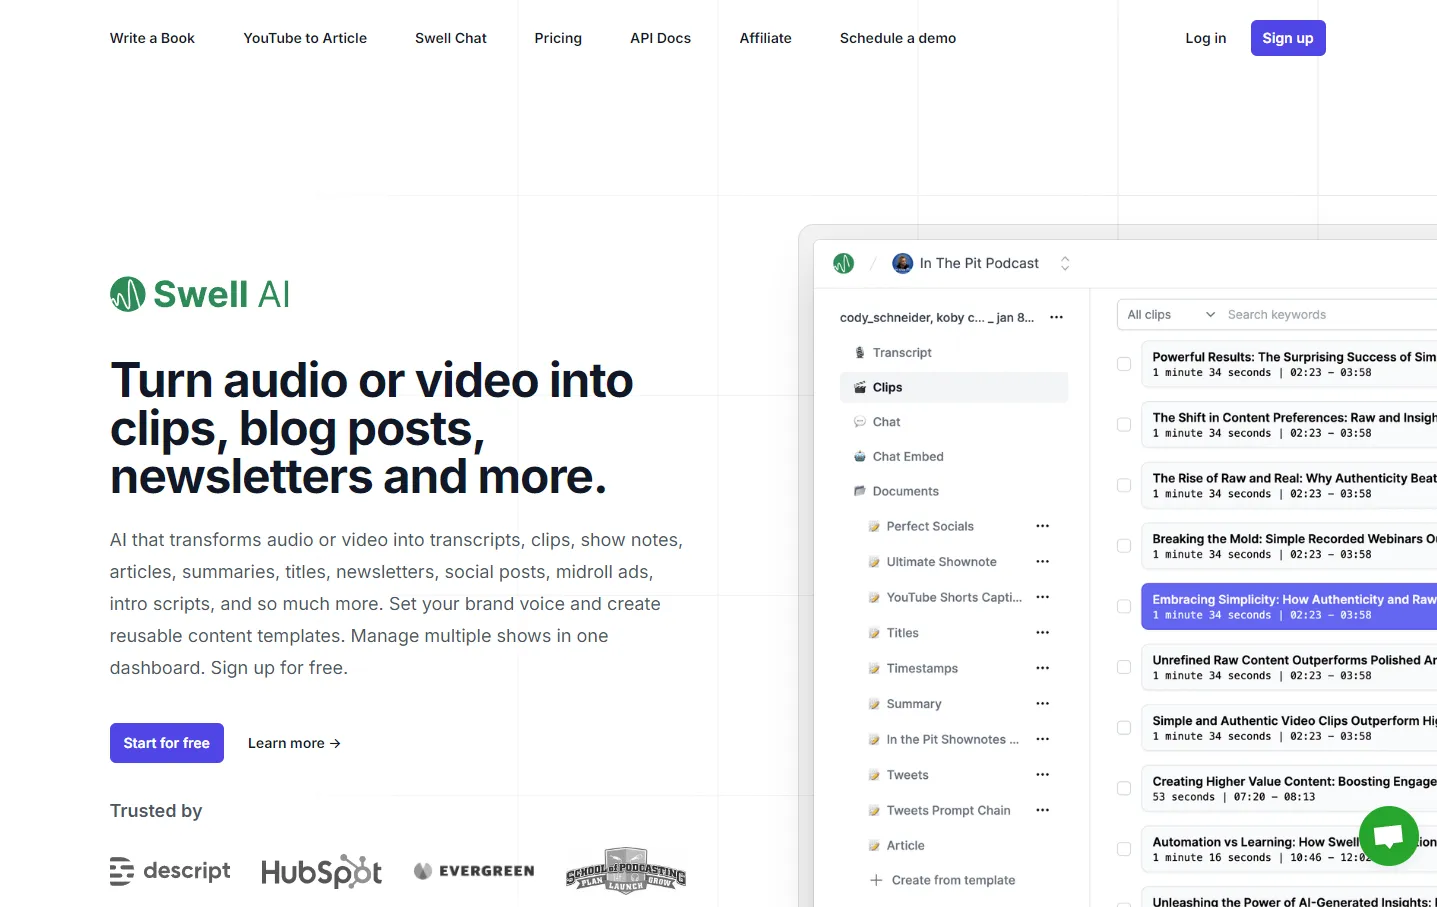Tick the checkbox for Creating Higher Value Content

coord(1123,788)
